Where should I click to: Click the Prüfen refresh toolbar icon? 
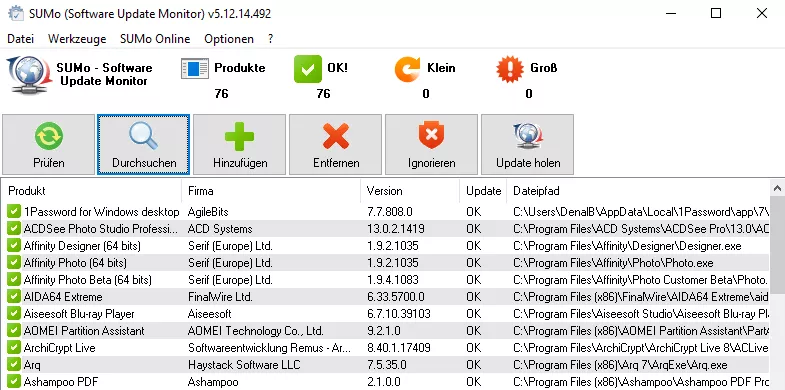pos(49,136)
